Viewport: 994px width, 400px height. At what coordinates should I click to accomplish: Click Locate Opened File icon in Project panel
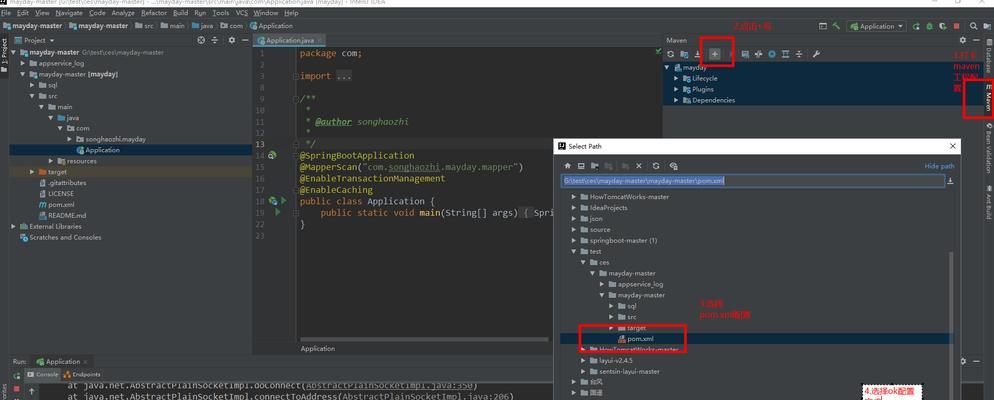(x=202, y=40)
